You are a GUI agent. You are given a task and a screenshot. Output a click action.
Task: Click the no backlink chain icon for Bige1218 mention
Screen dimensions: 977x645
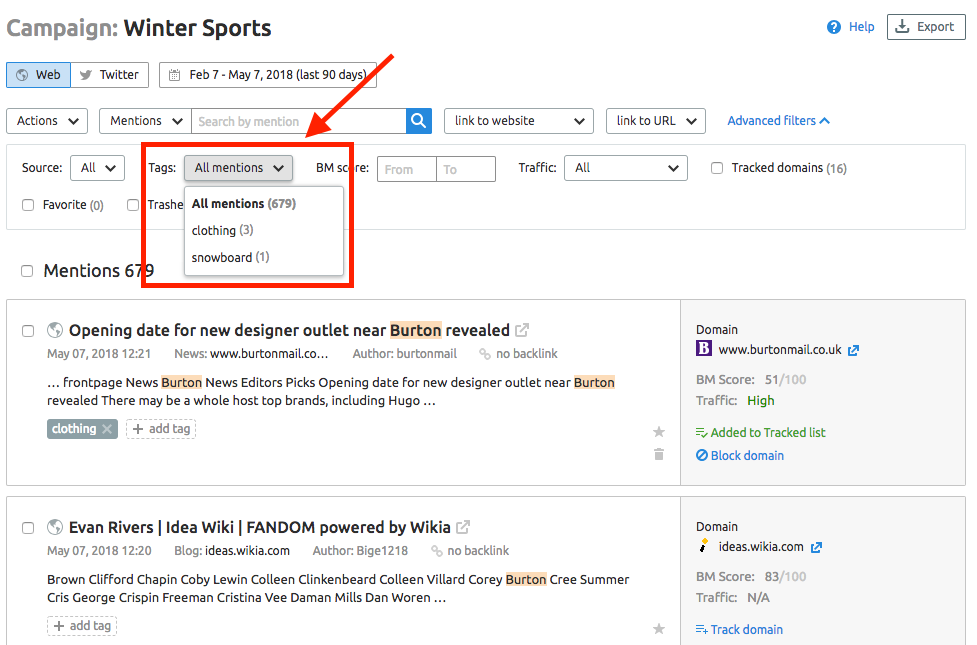pos(437,551)
